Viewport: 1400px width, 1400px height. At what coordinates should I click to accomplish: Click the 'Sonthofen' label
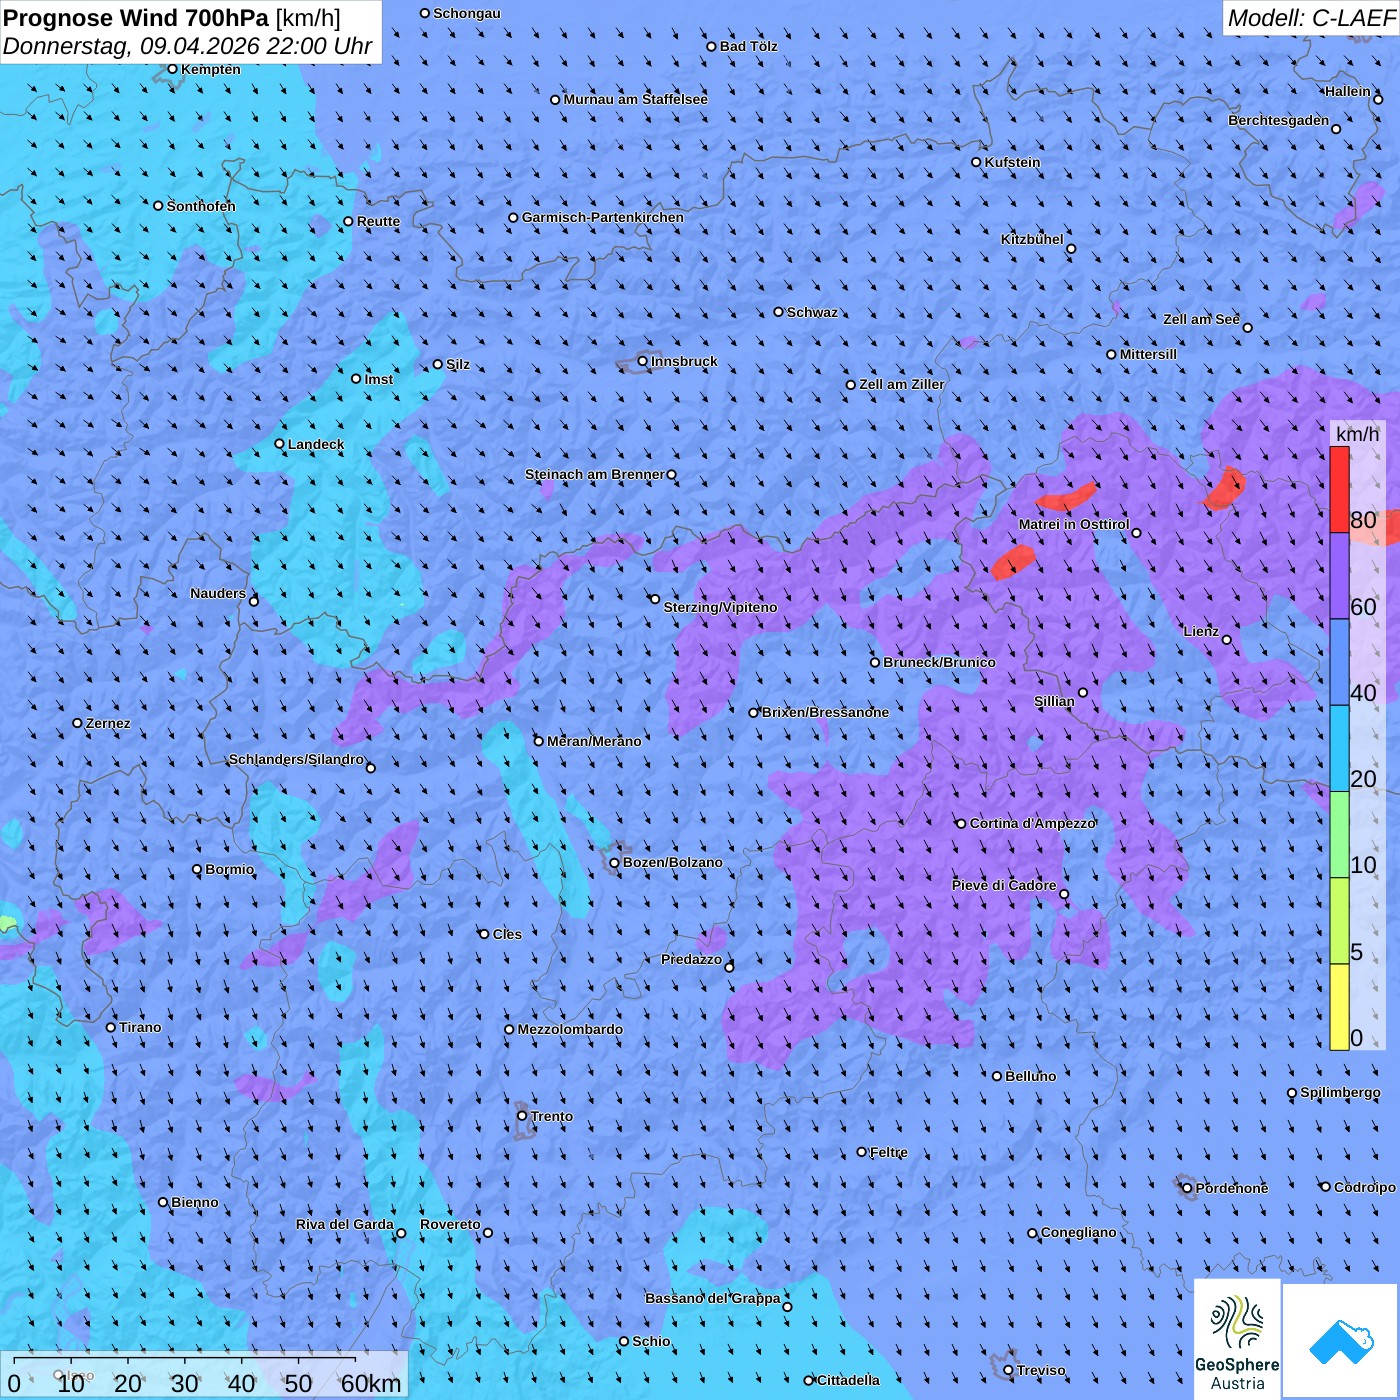pos(201,206)
